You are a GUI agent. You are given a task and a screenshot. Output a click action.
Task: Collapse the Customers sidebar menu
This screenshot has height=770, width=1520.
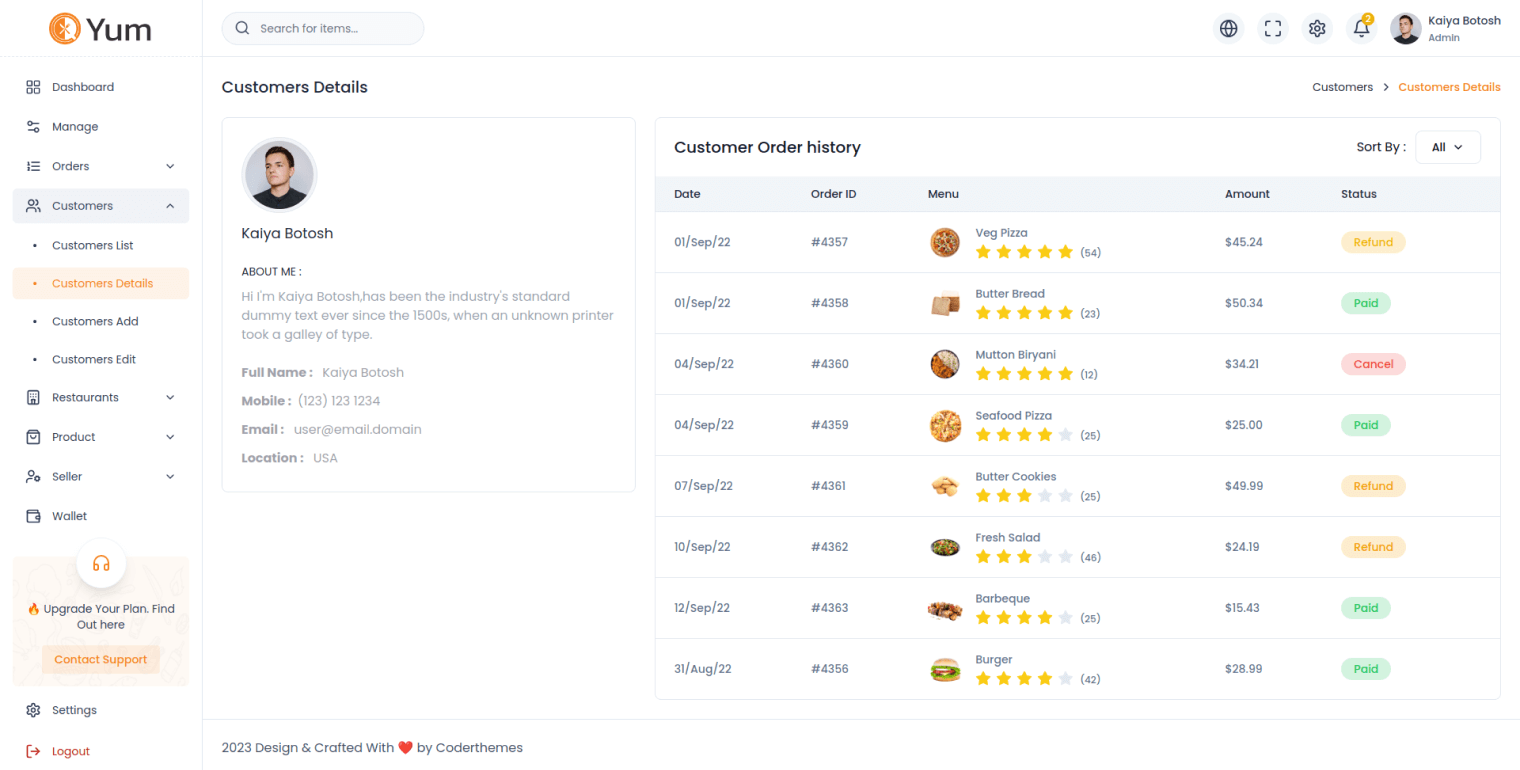pyautogui.click(x=100, y=206)
